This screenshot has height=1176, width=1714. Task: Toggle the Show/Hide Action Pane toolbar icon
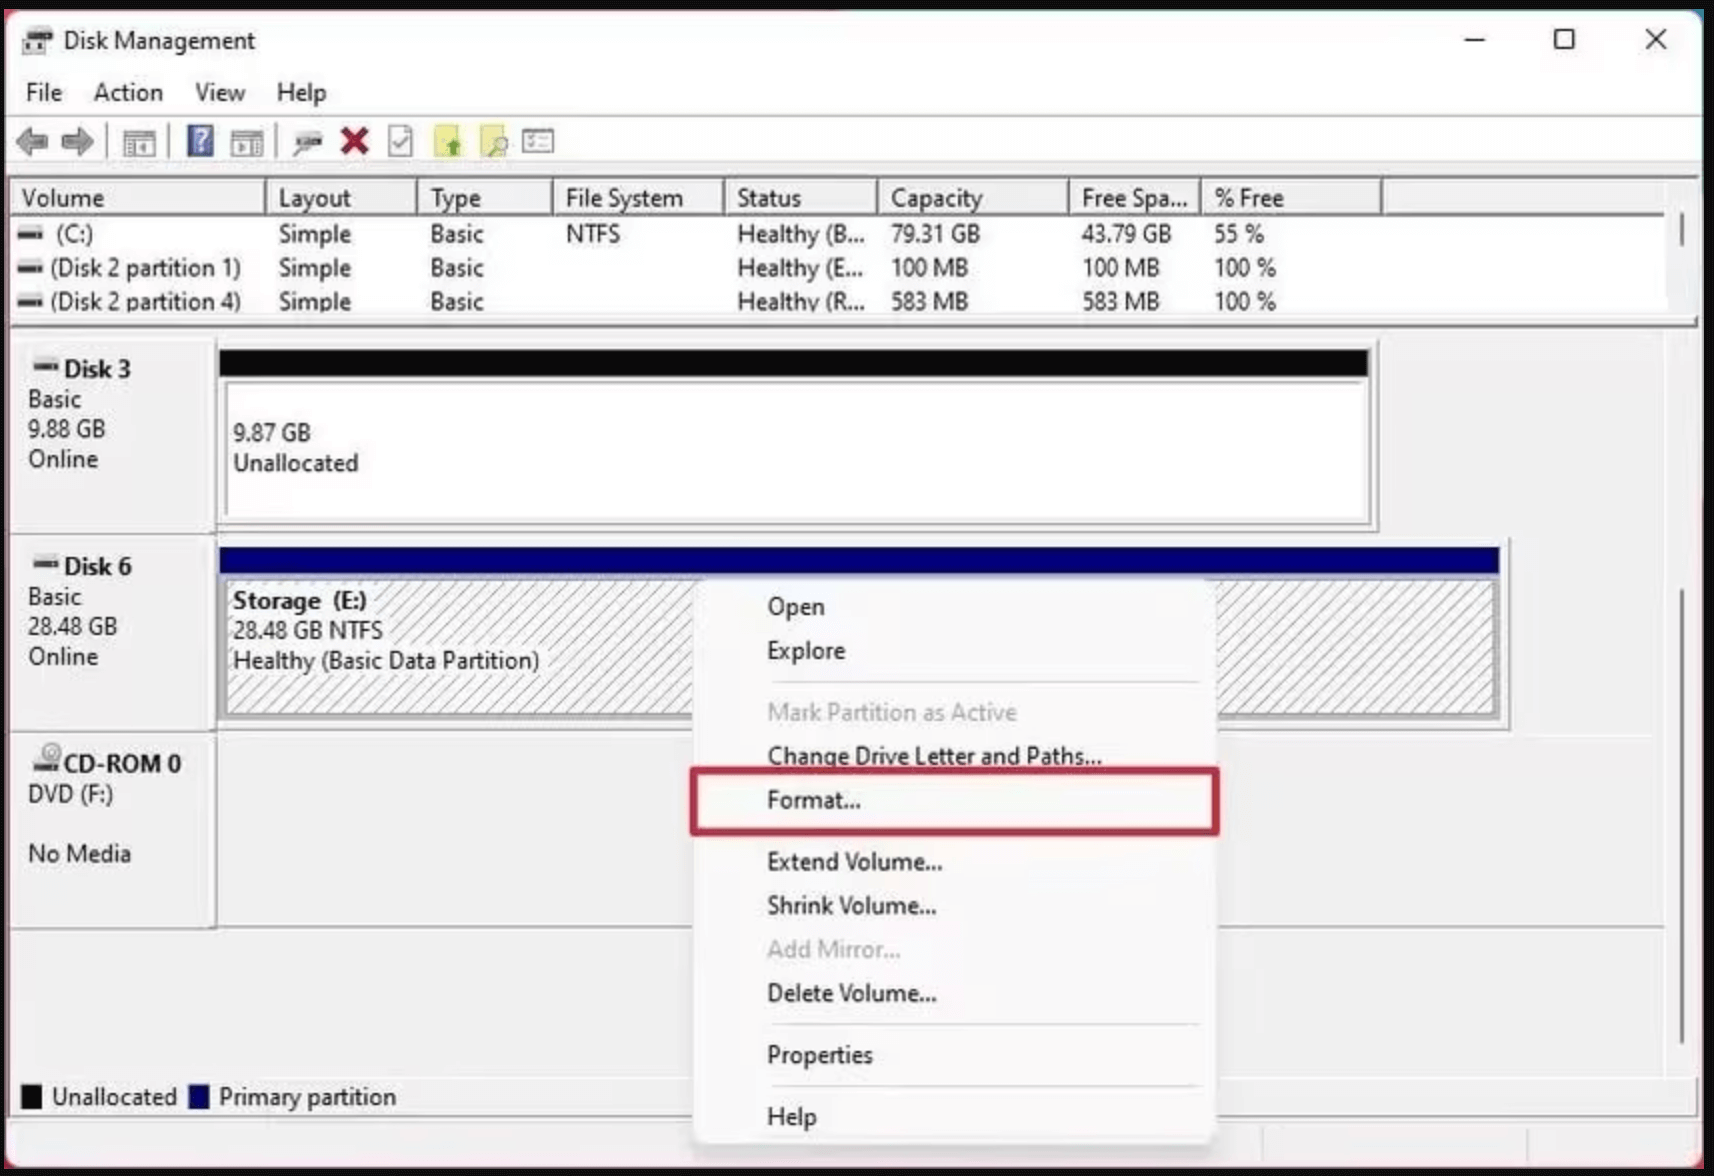pos(246,141)
